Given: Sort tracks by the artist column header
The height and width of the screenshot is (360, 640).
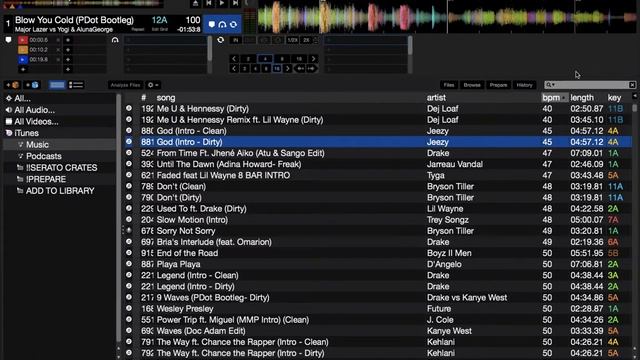Looking at the screenshot, I should tap(436, 98).
